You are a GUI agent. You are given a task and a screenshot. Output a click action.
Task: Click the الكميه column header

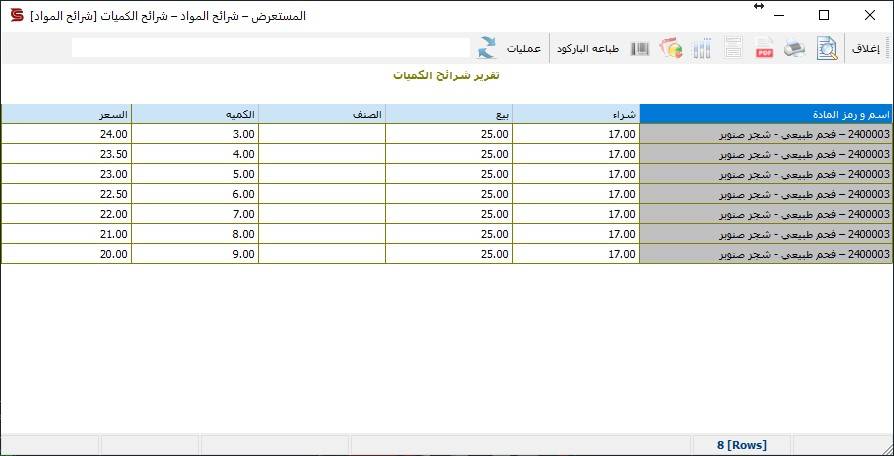195,114
